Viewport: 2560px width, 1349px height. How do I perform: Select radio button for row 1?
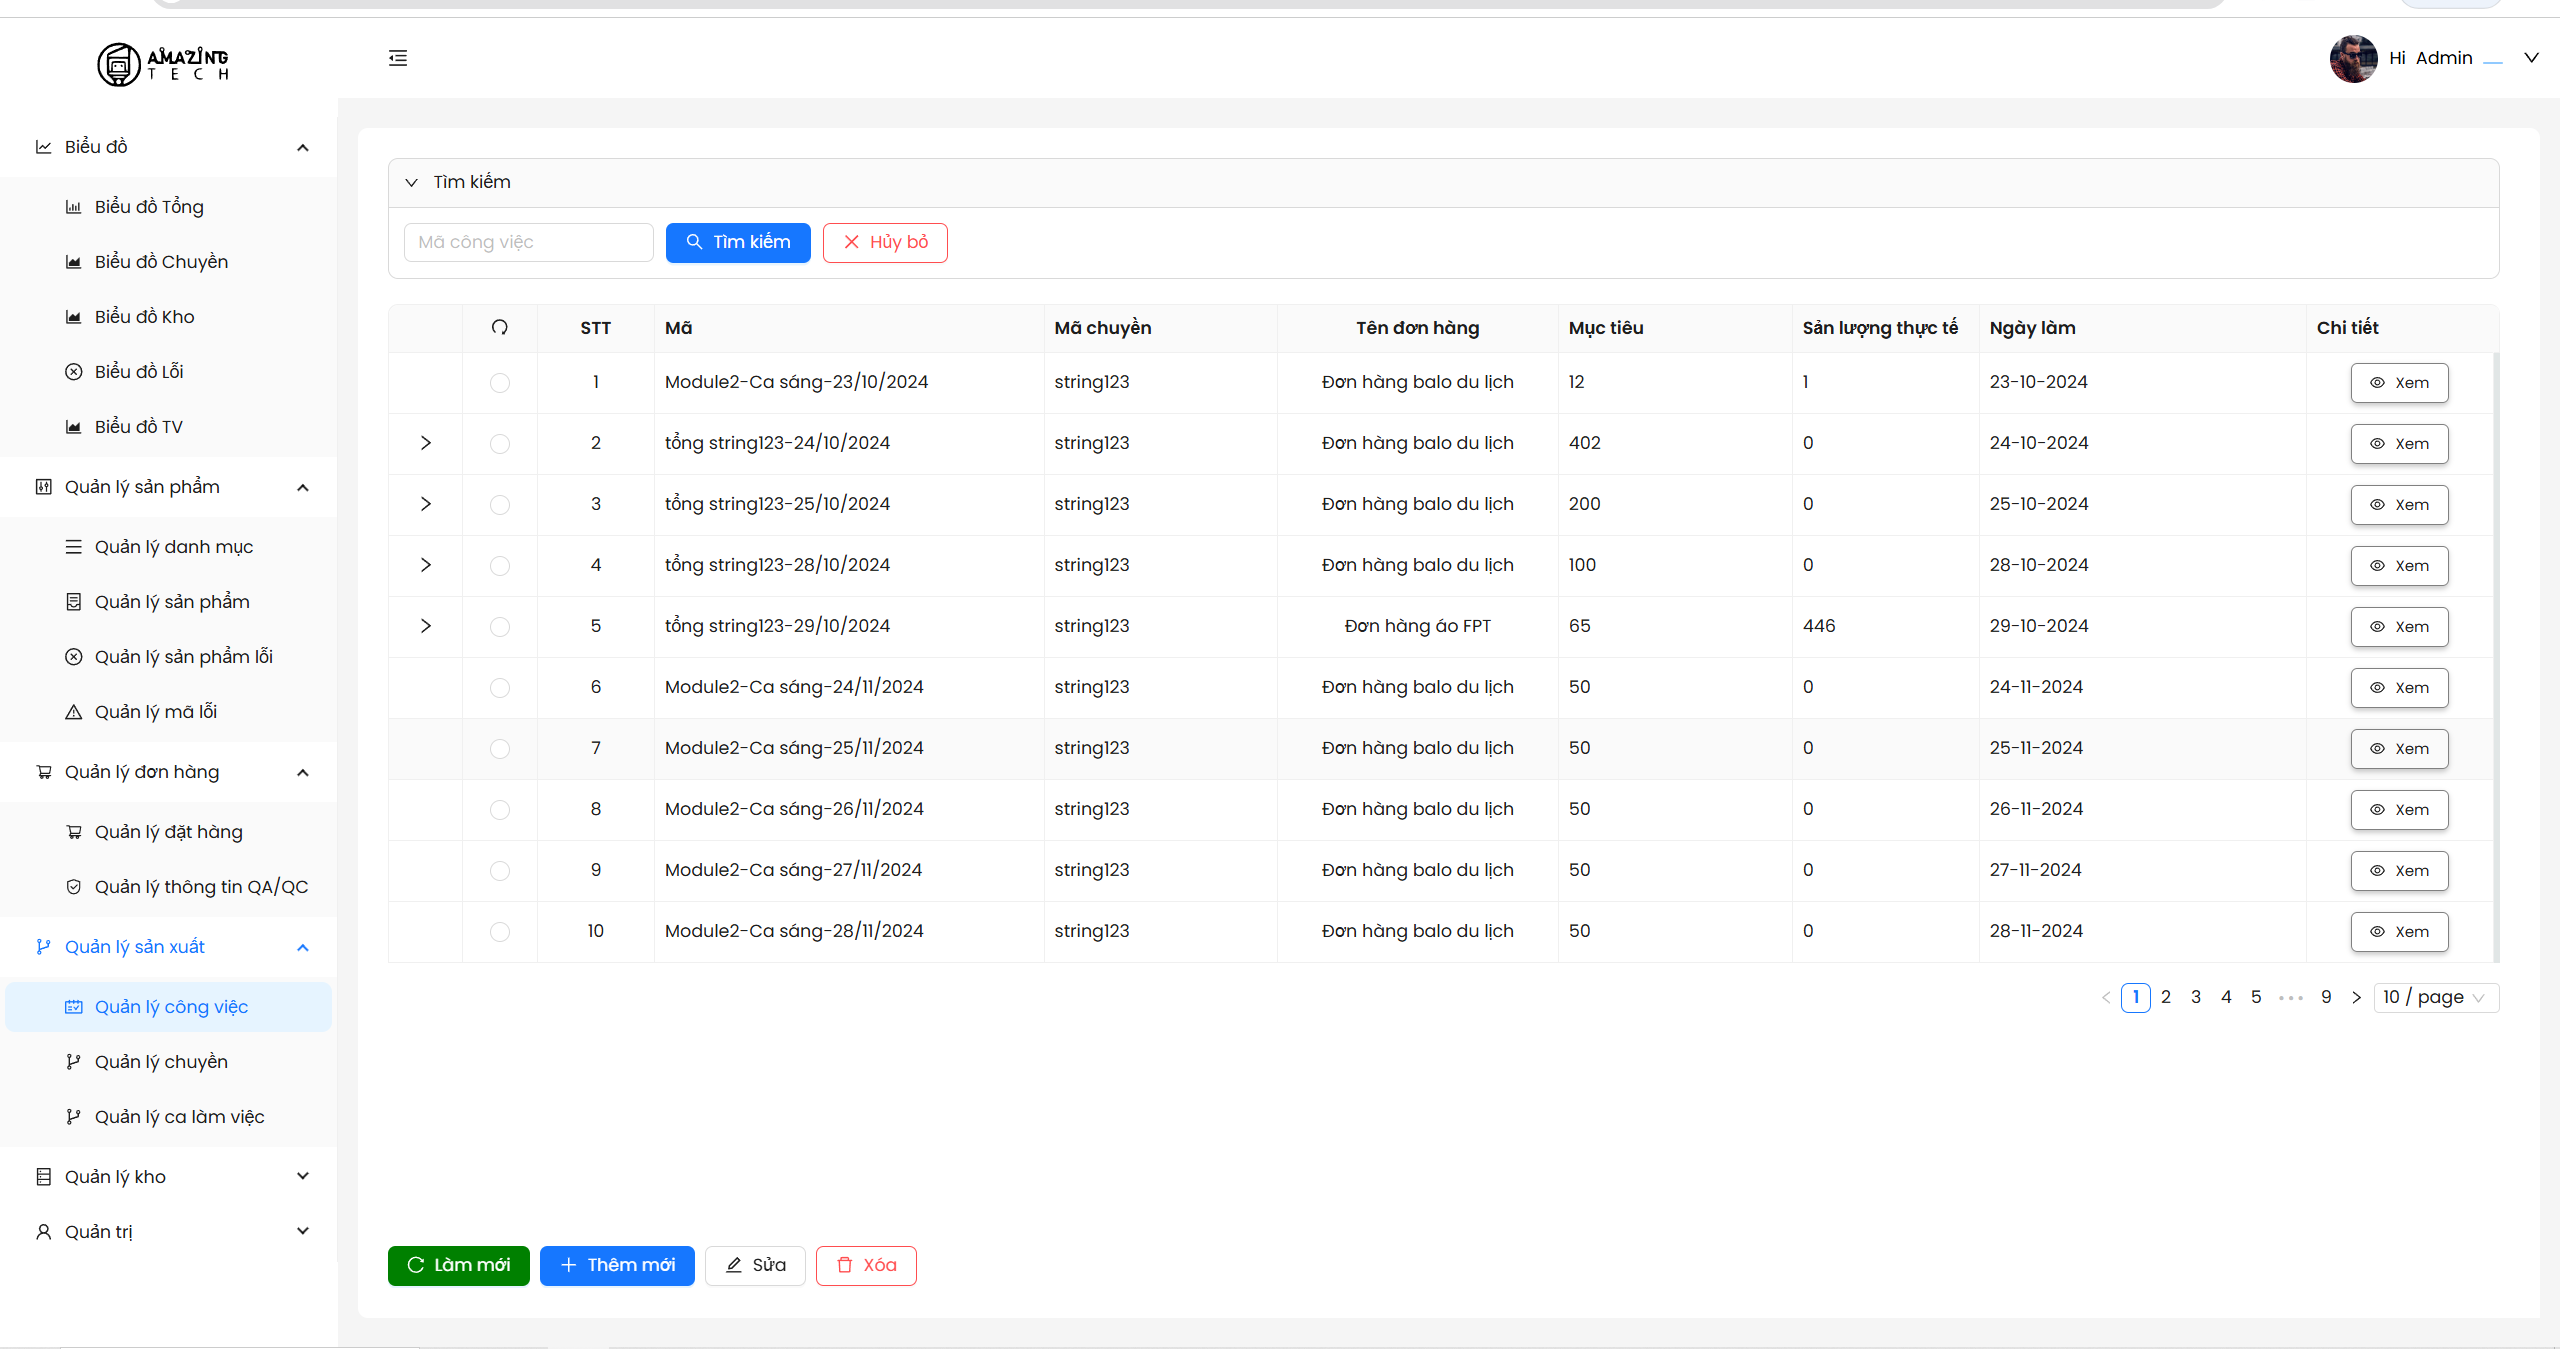[x=500, y=383]
